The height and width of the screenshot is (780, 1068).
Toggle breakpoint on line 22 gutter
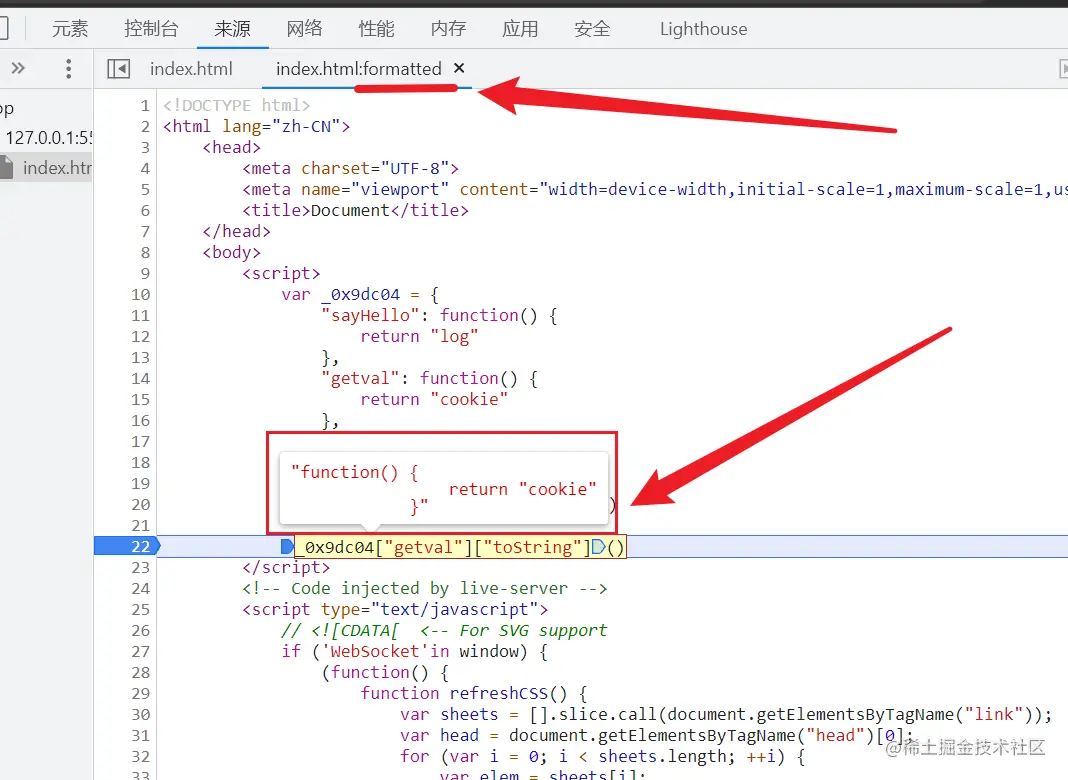click(x=127, y=546)
